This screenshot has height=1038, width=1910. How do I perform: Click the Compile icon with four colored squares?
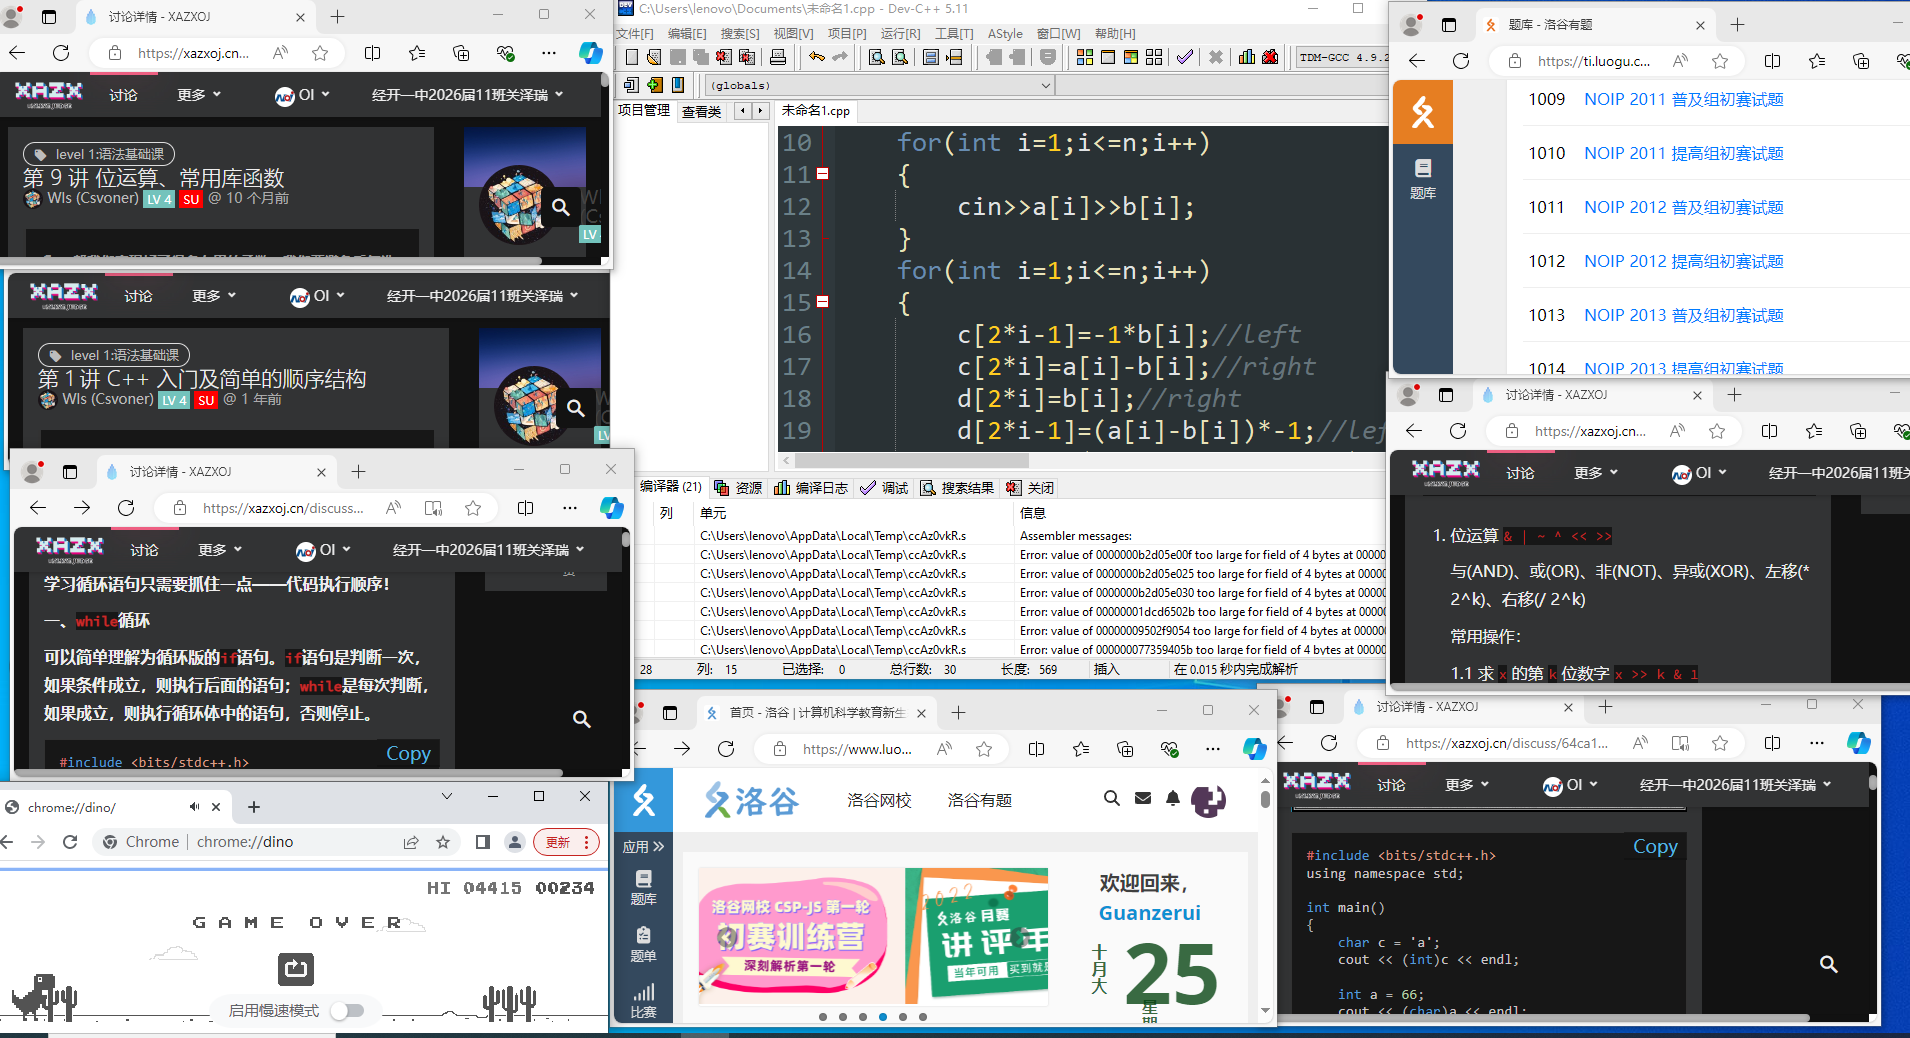(x=1085, y=57)
